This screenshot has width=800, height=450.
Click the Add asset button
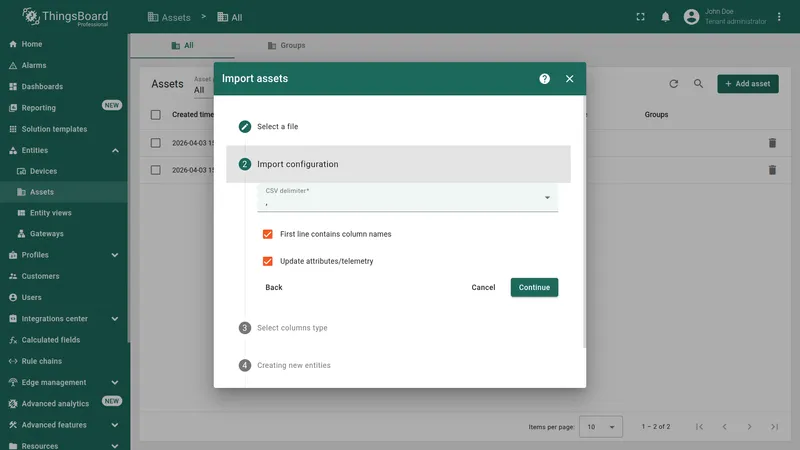click(747, 84)
